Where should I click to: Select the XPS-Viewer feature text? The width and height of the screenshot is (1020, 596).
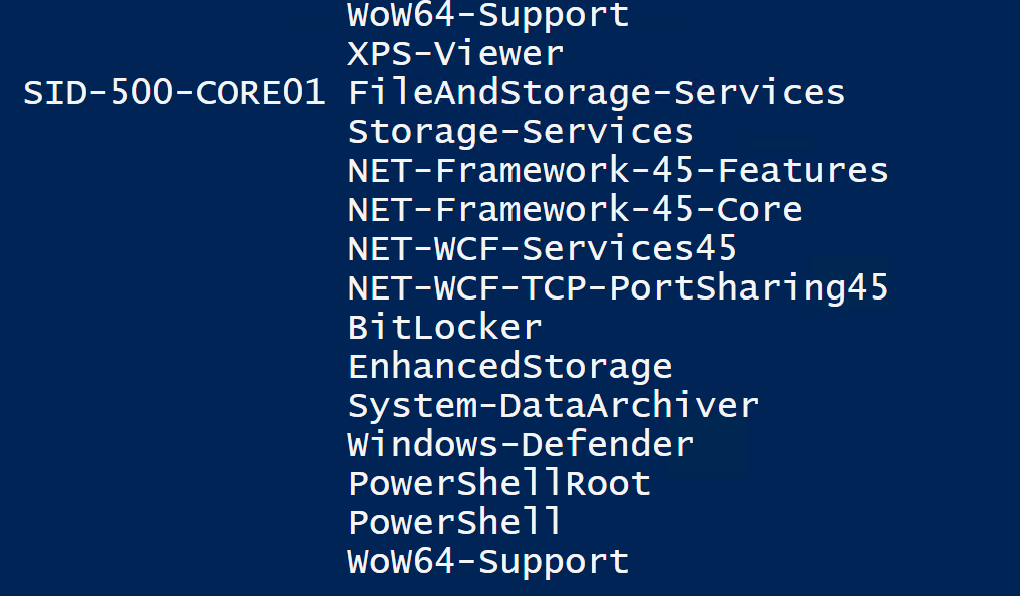[x=456, y=53]
